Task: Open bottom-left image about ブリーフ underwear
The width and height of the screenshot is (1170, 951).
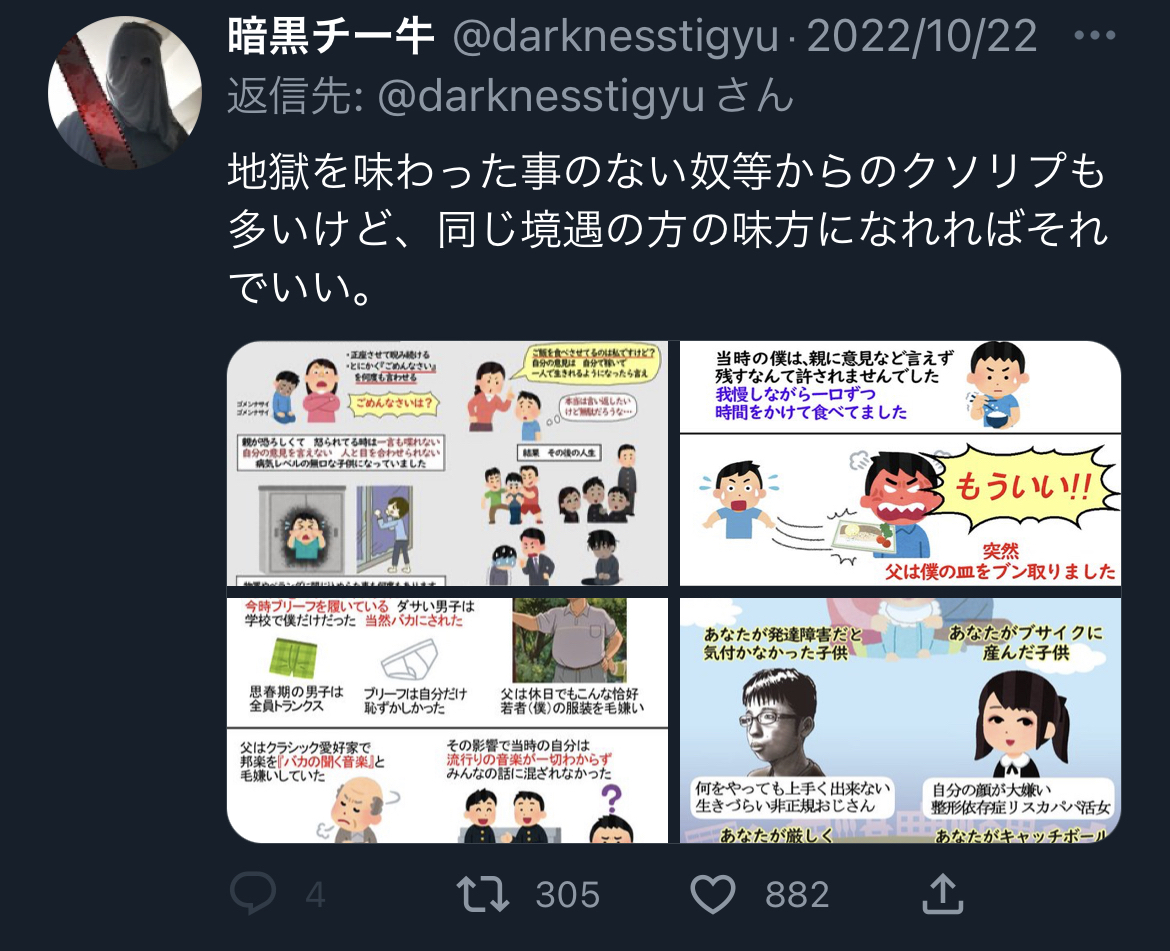Action: tap(447, 721)
